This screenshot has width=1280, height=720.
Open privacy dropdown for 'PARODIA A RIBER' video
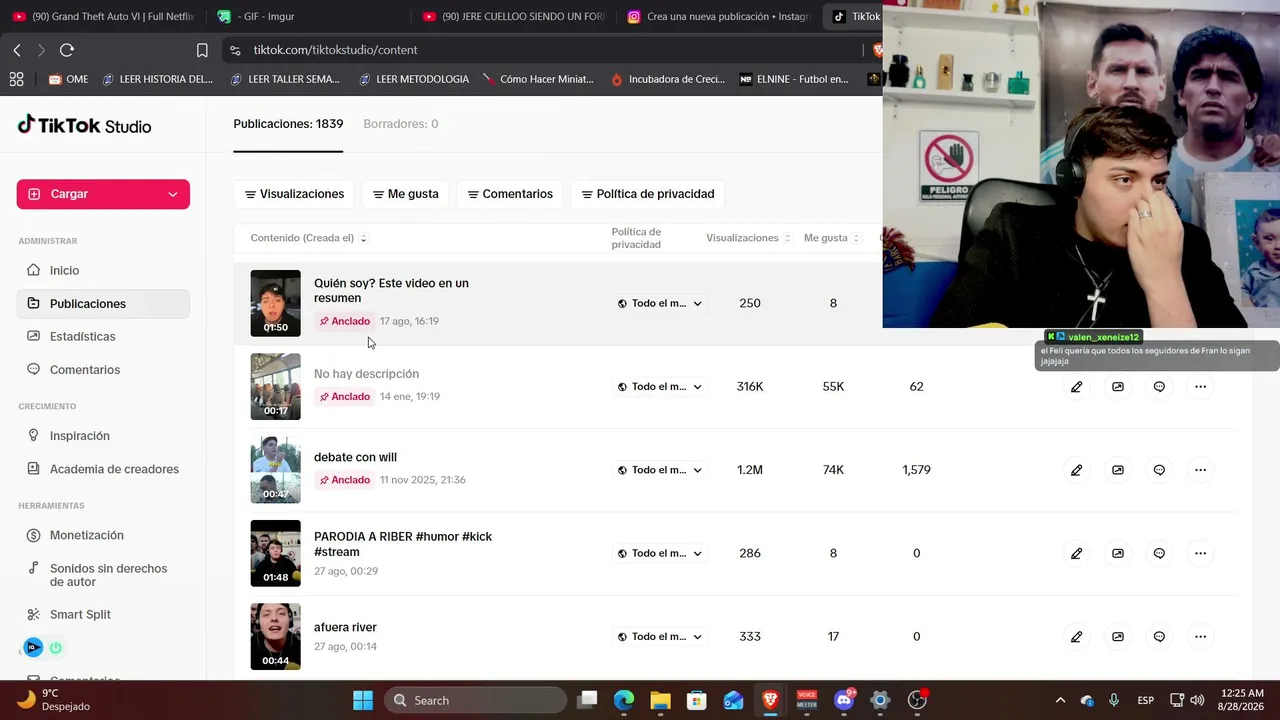[x=660, y=553]
